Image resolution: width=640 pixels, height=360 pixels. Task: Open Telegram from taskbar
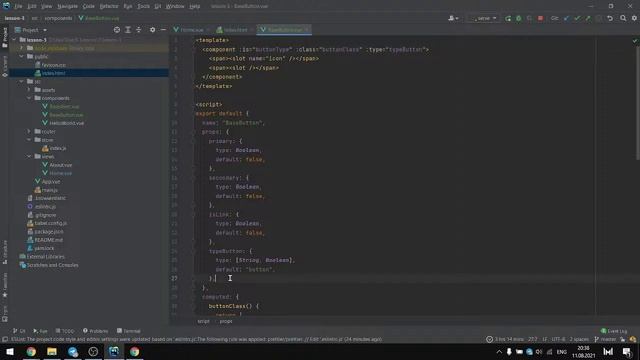pyautogui.click(x=73, y=351)
